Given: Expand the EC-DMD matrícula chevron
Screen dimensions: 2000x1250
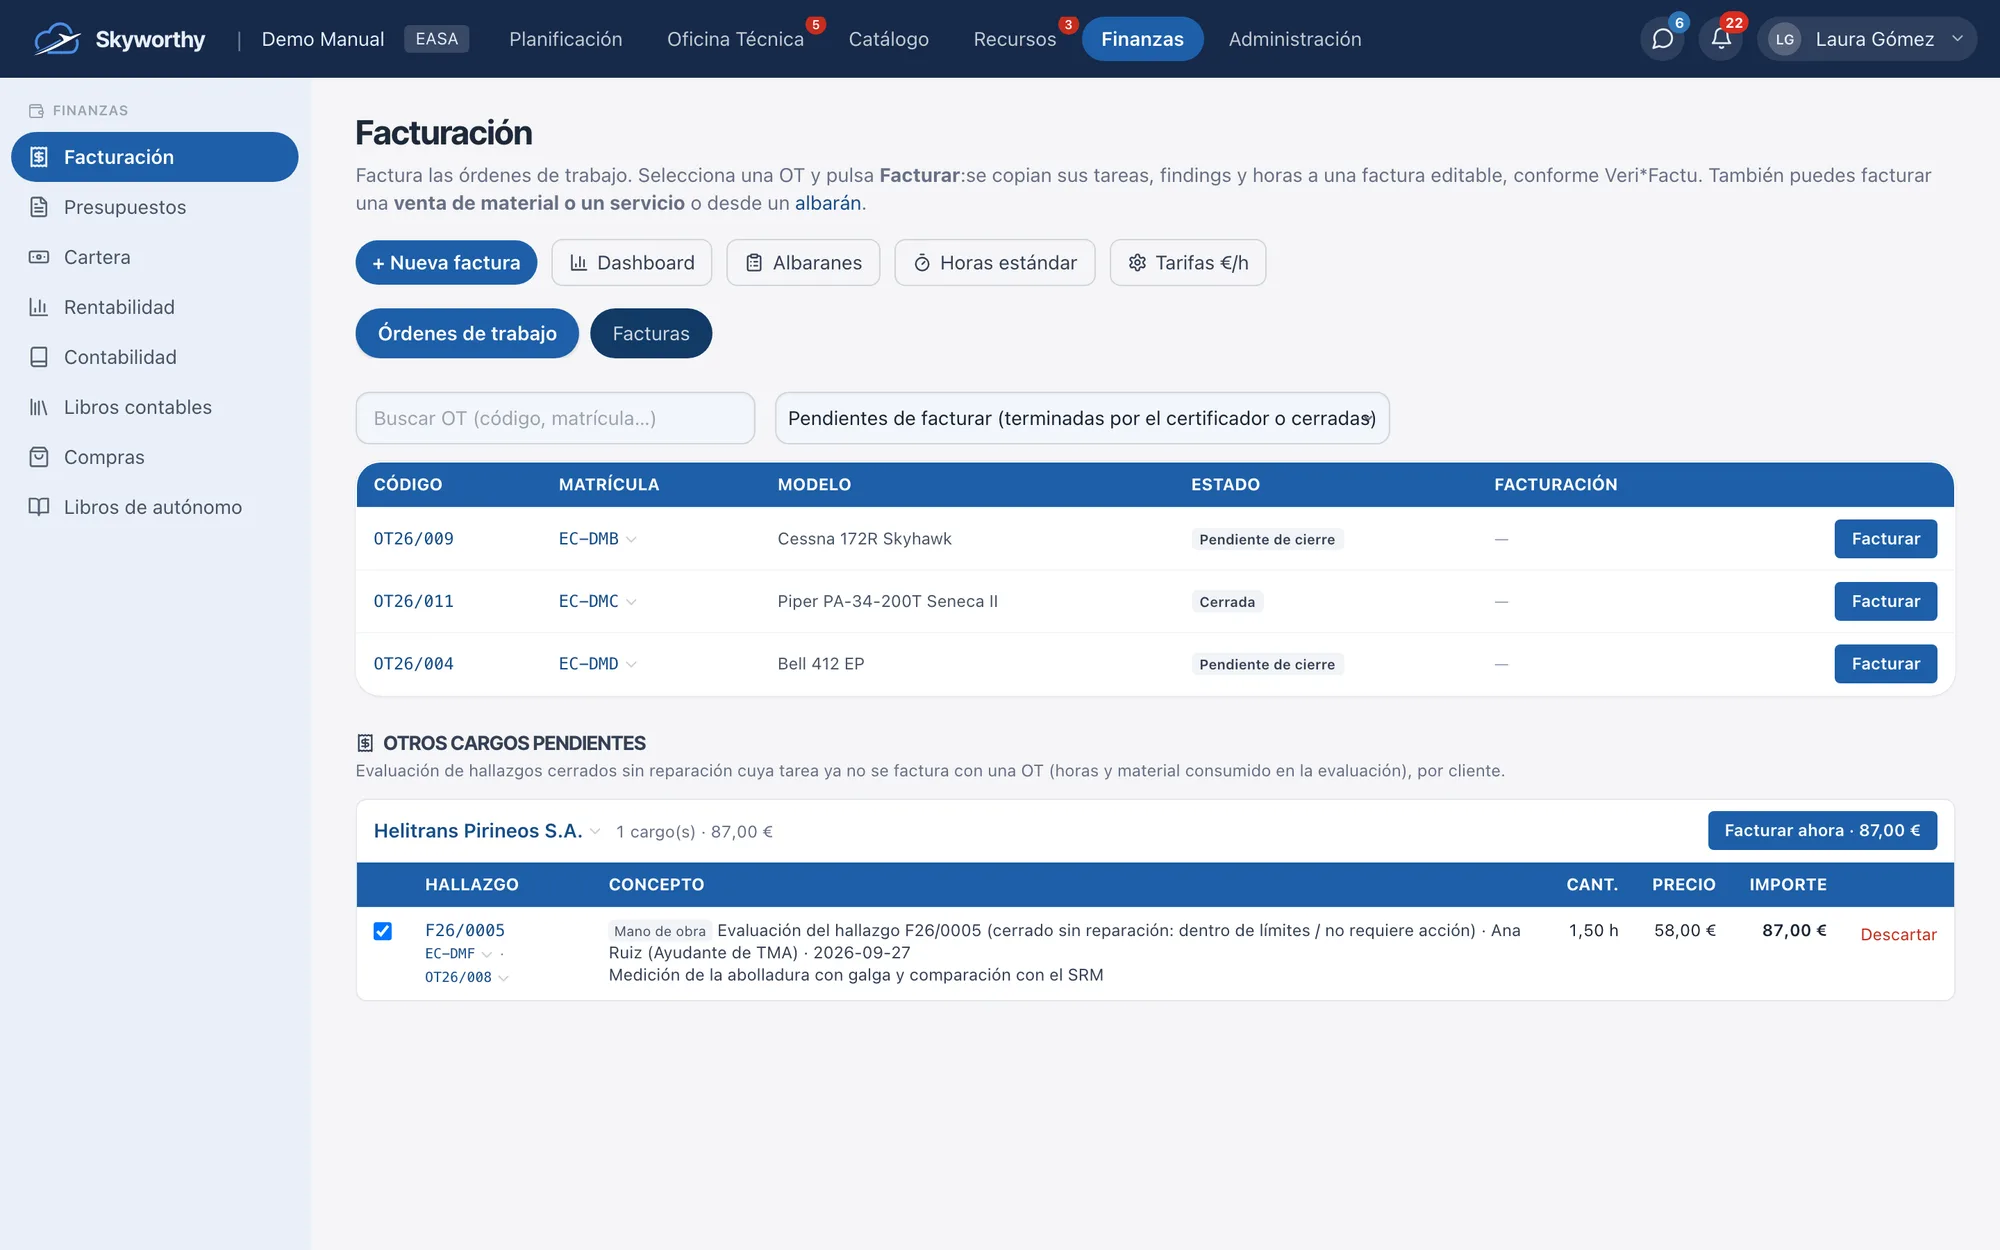Looking at the screenshot, I should pyautogui.click(x=631, y=664).
